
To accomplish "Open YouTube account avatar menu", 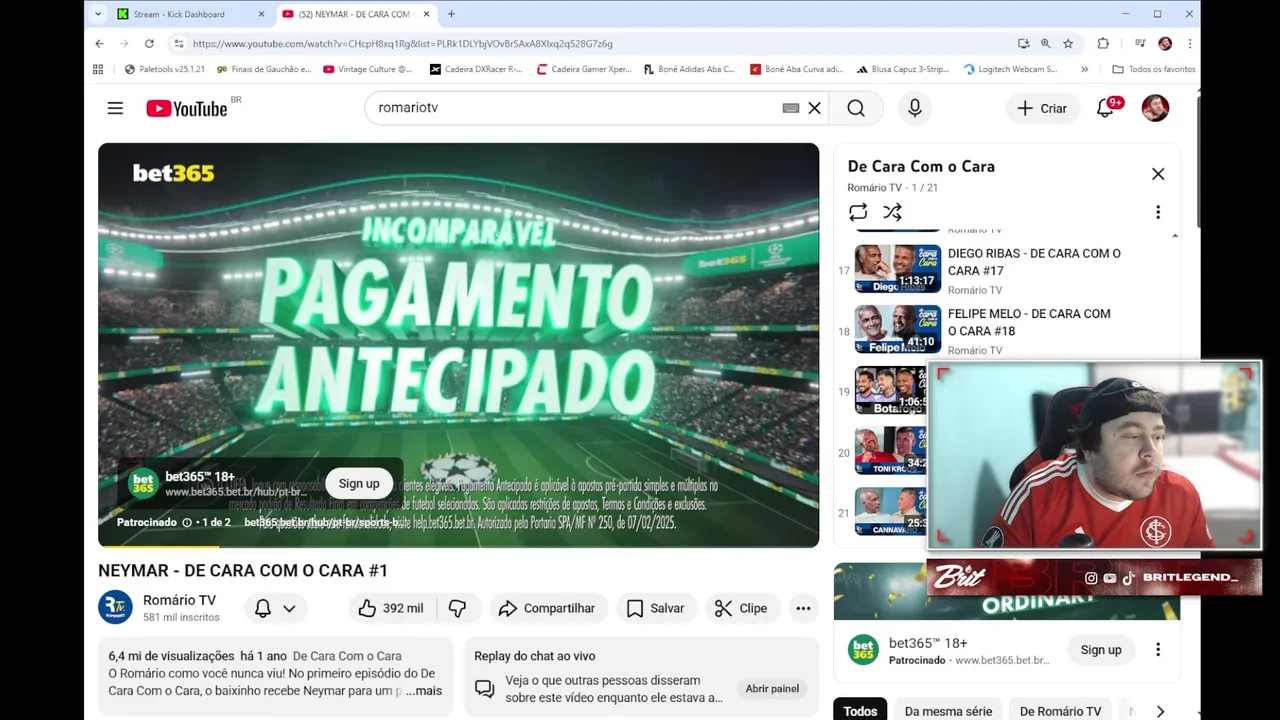I will pyautogui.click(x=1155, y=108).
